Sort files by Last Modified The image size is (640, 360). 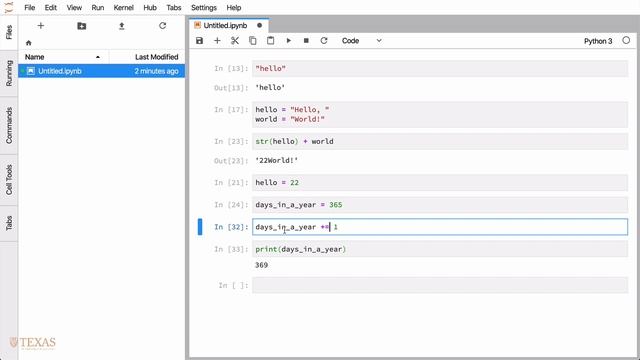157,57
